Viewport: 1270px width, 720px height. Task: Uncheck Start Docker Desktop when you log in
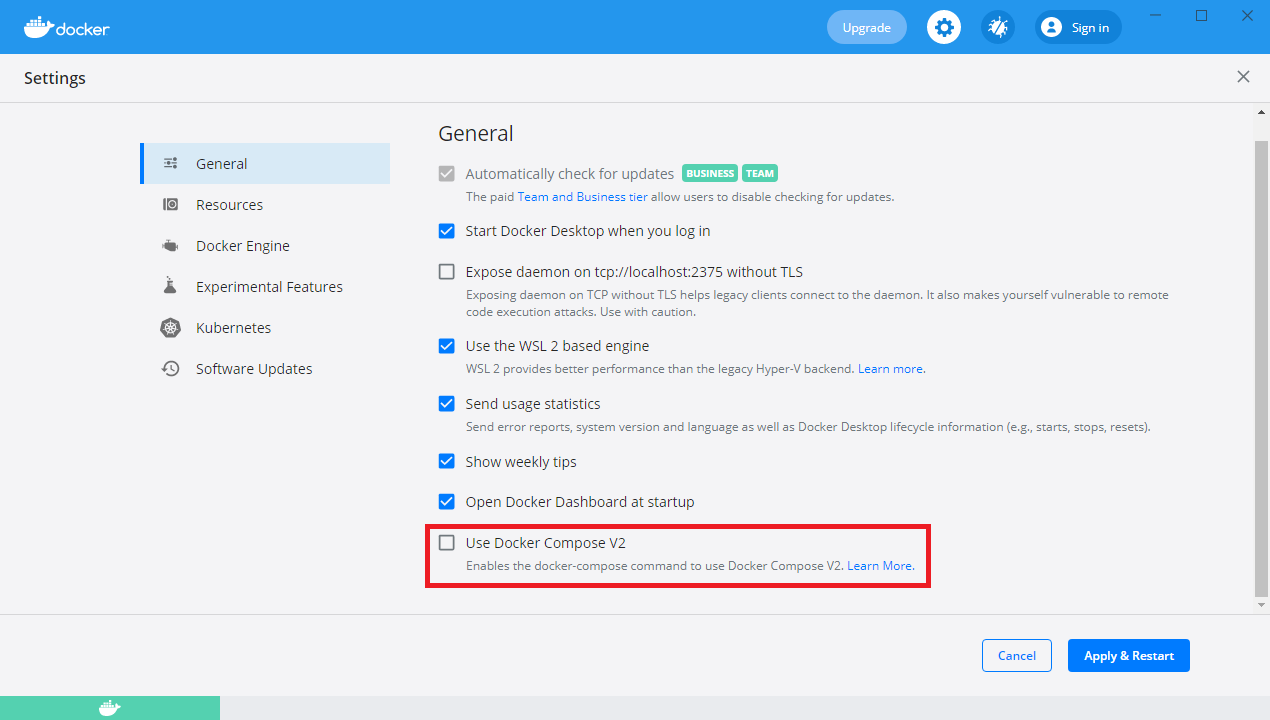447,231
